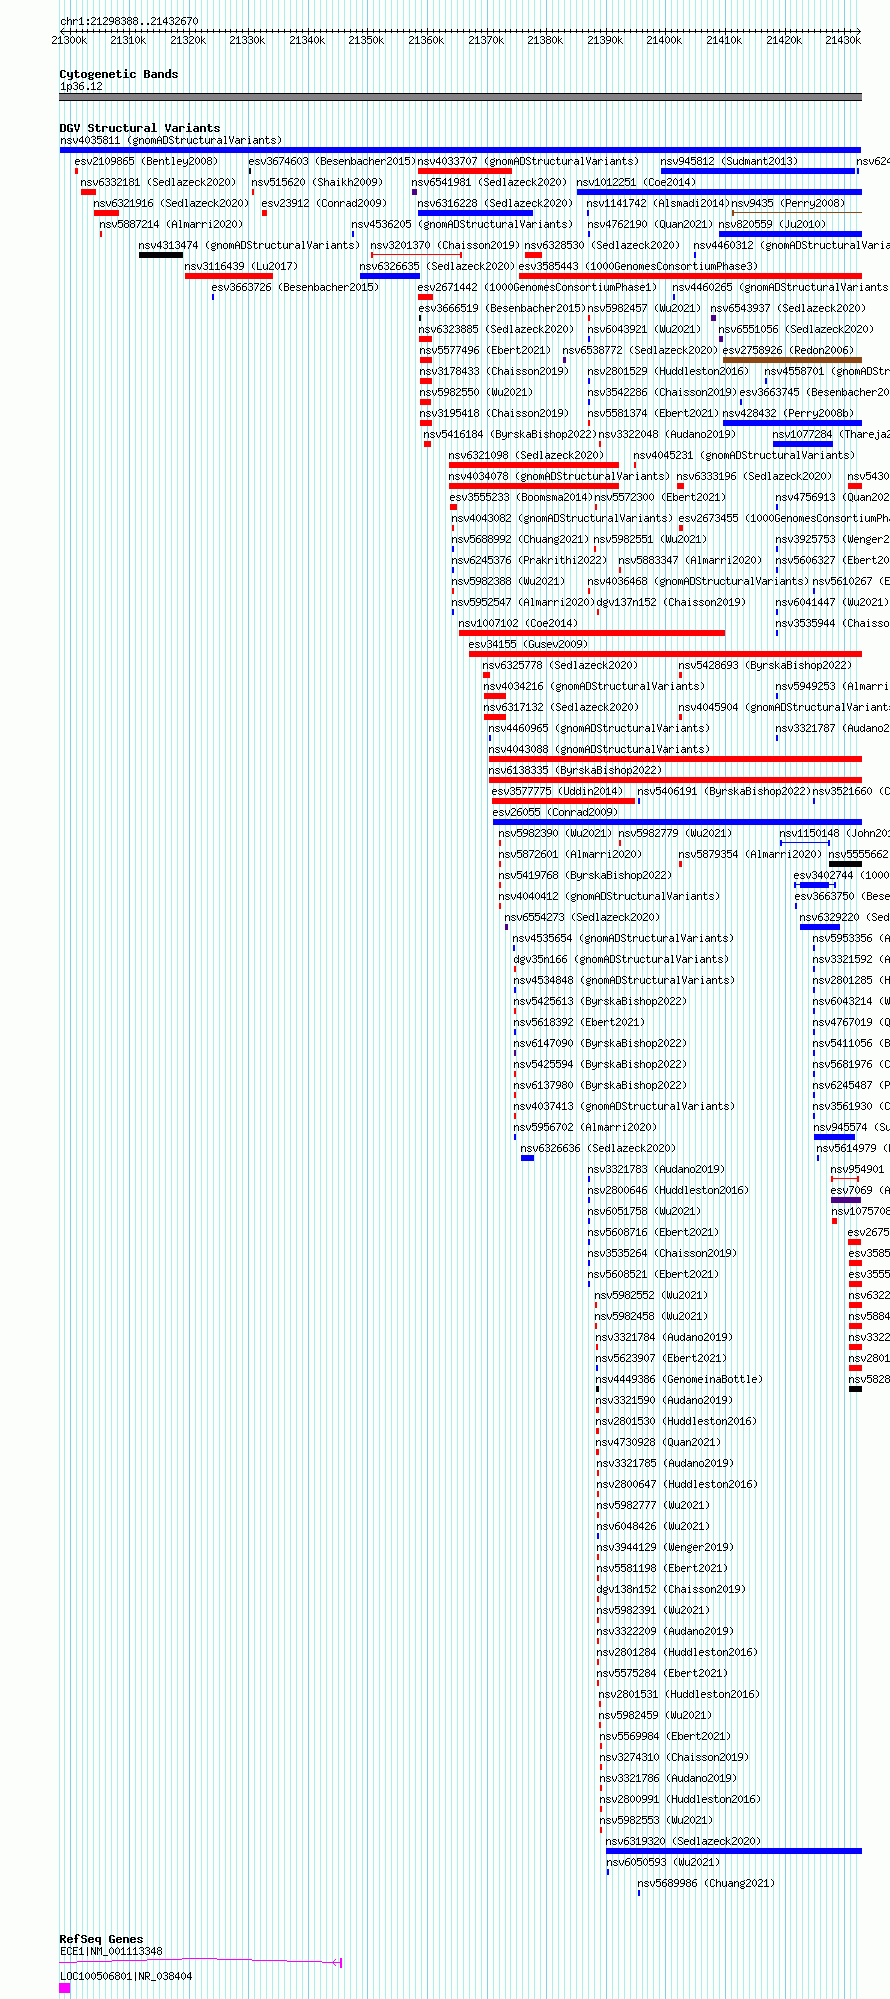Open esv34155 (Gusev2009) variant label
This screenshot has width=890, height=1999.
528,645
